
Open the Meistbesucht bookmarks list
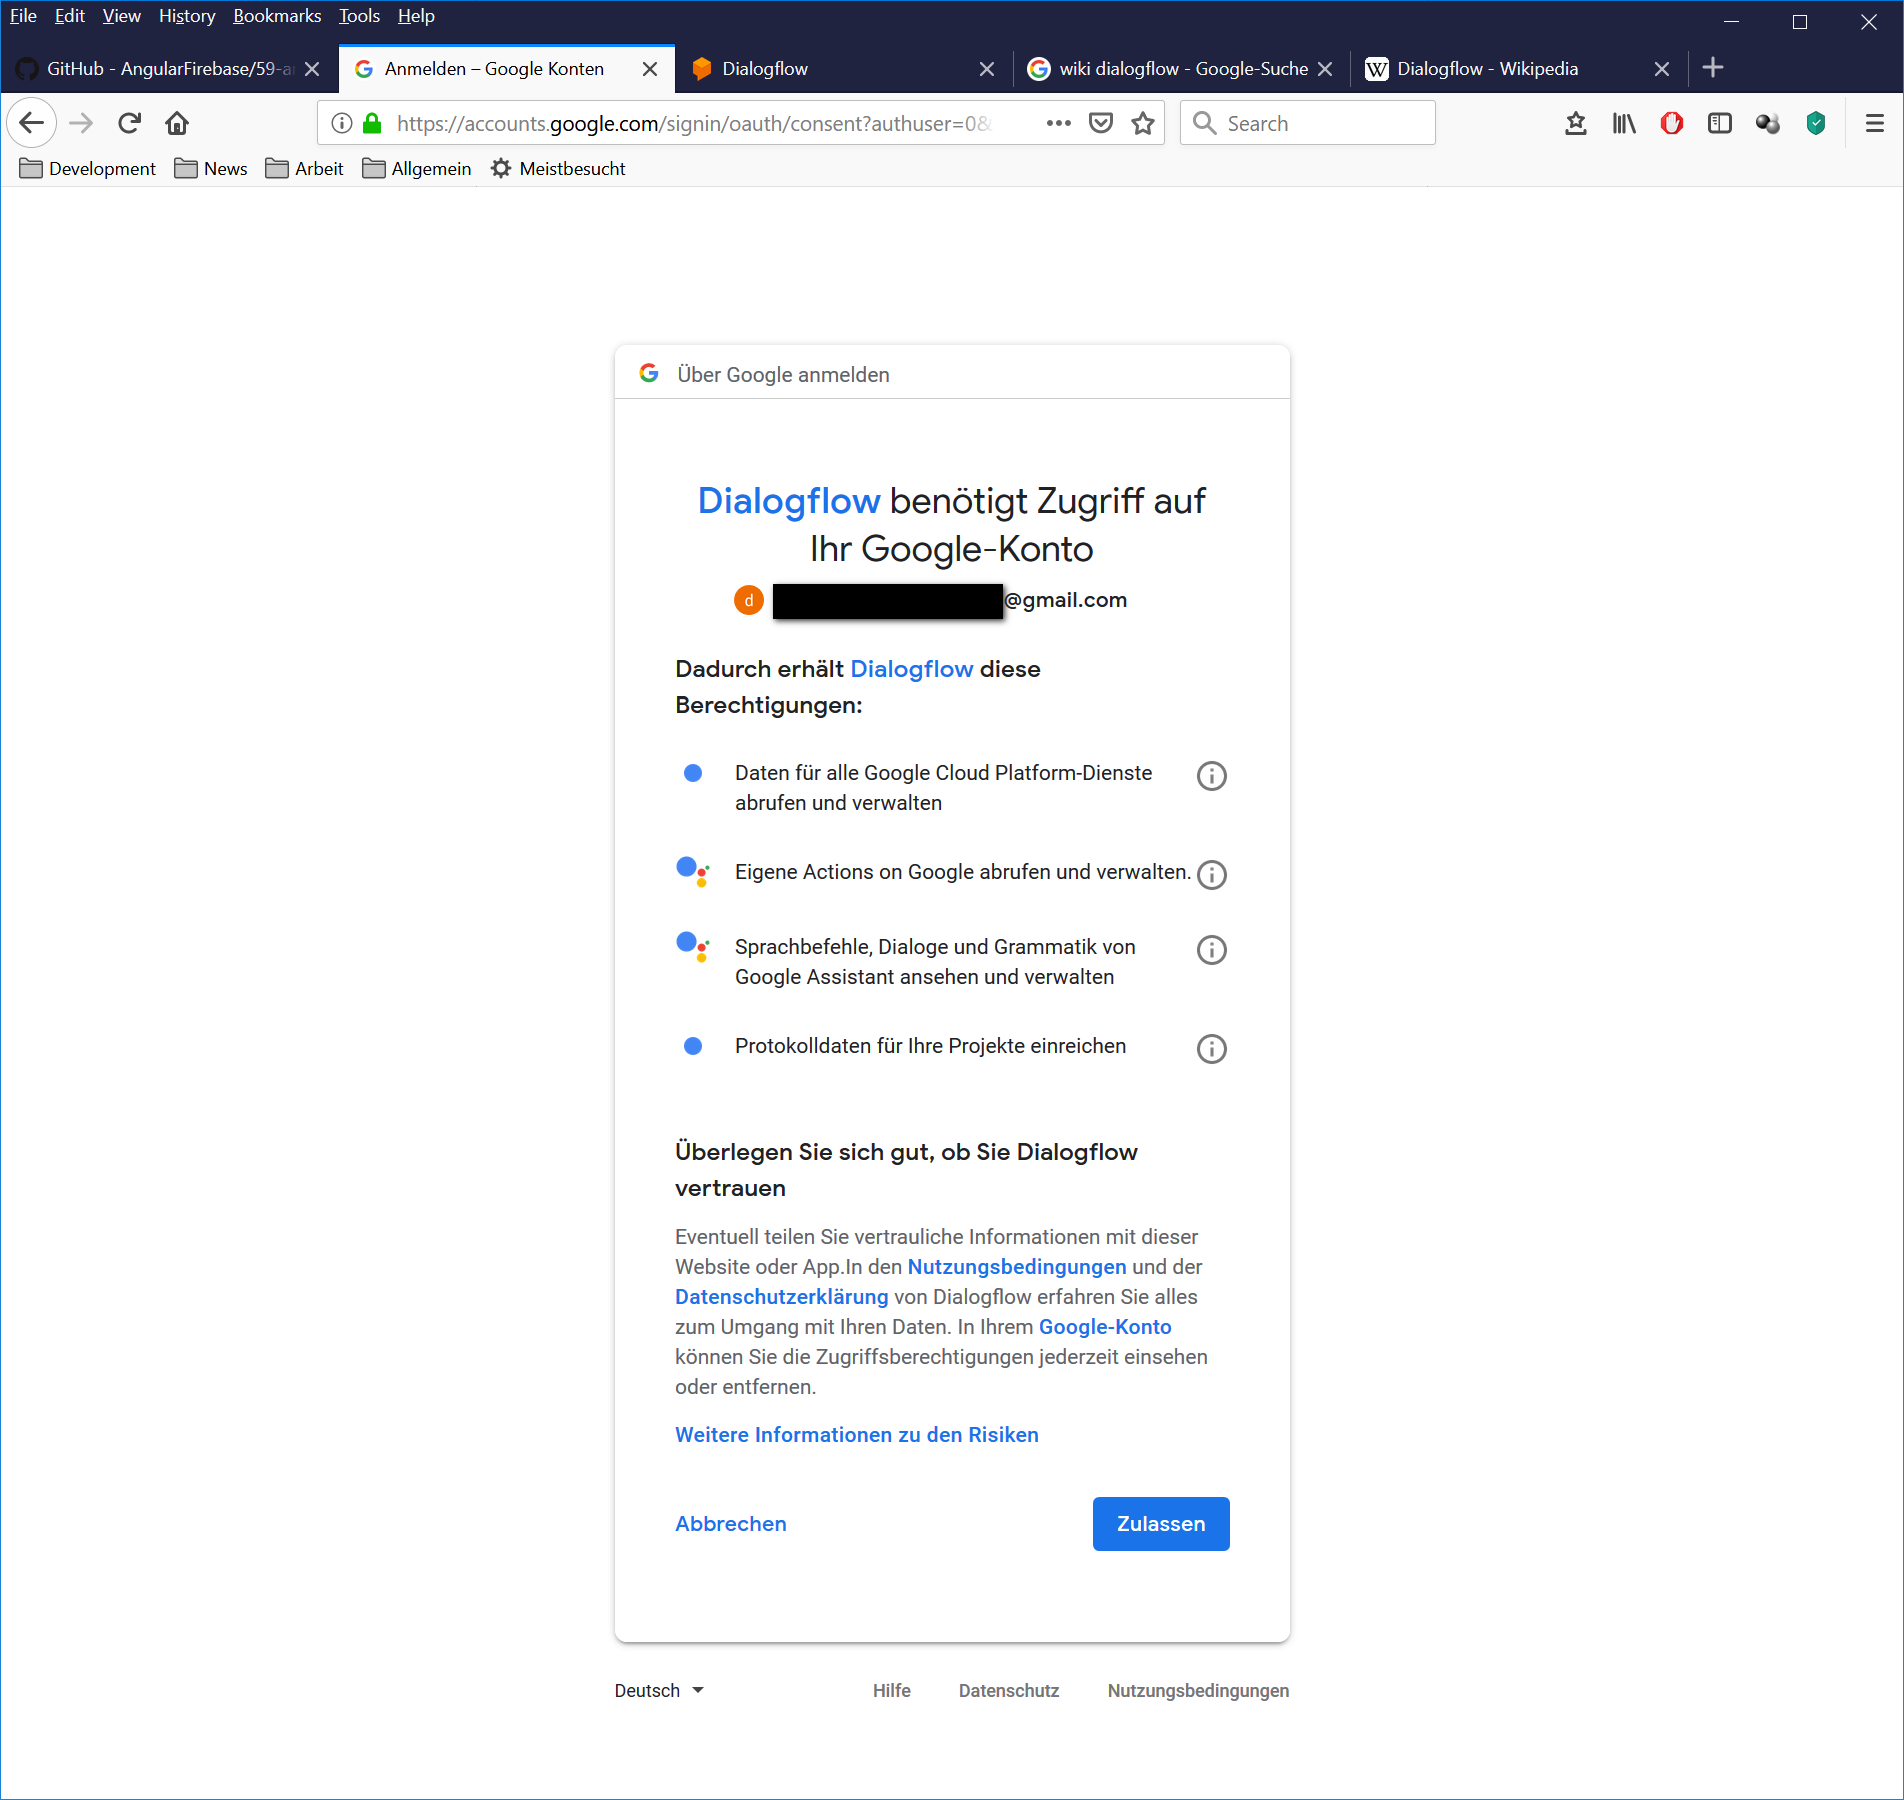pos(558,168)
